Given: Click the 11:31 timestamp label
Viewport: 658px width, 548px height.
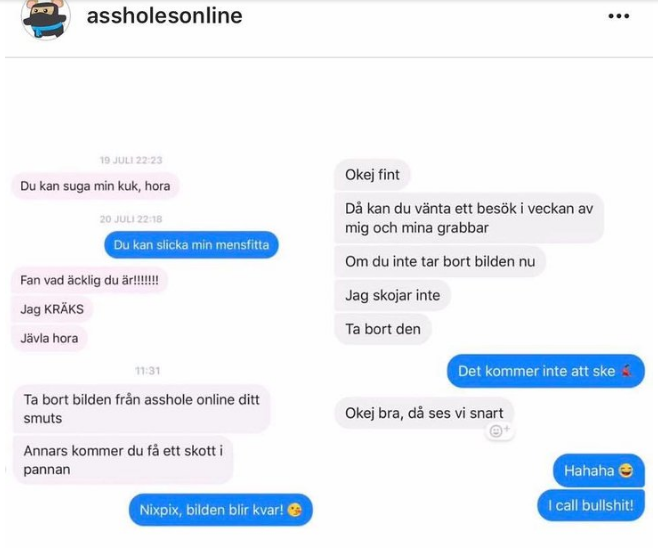Looking at the screenshot, I should tap(147, 371).
